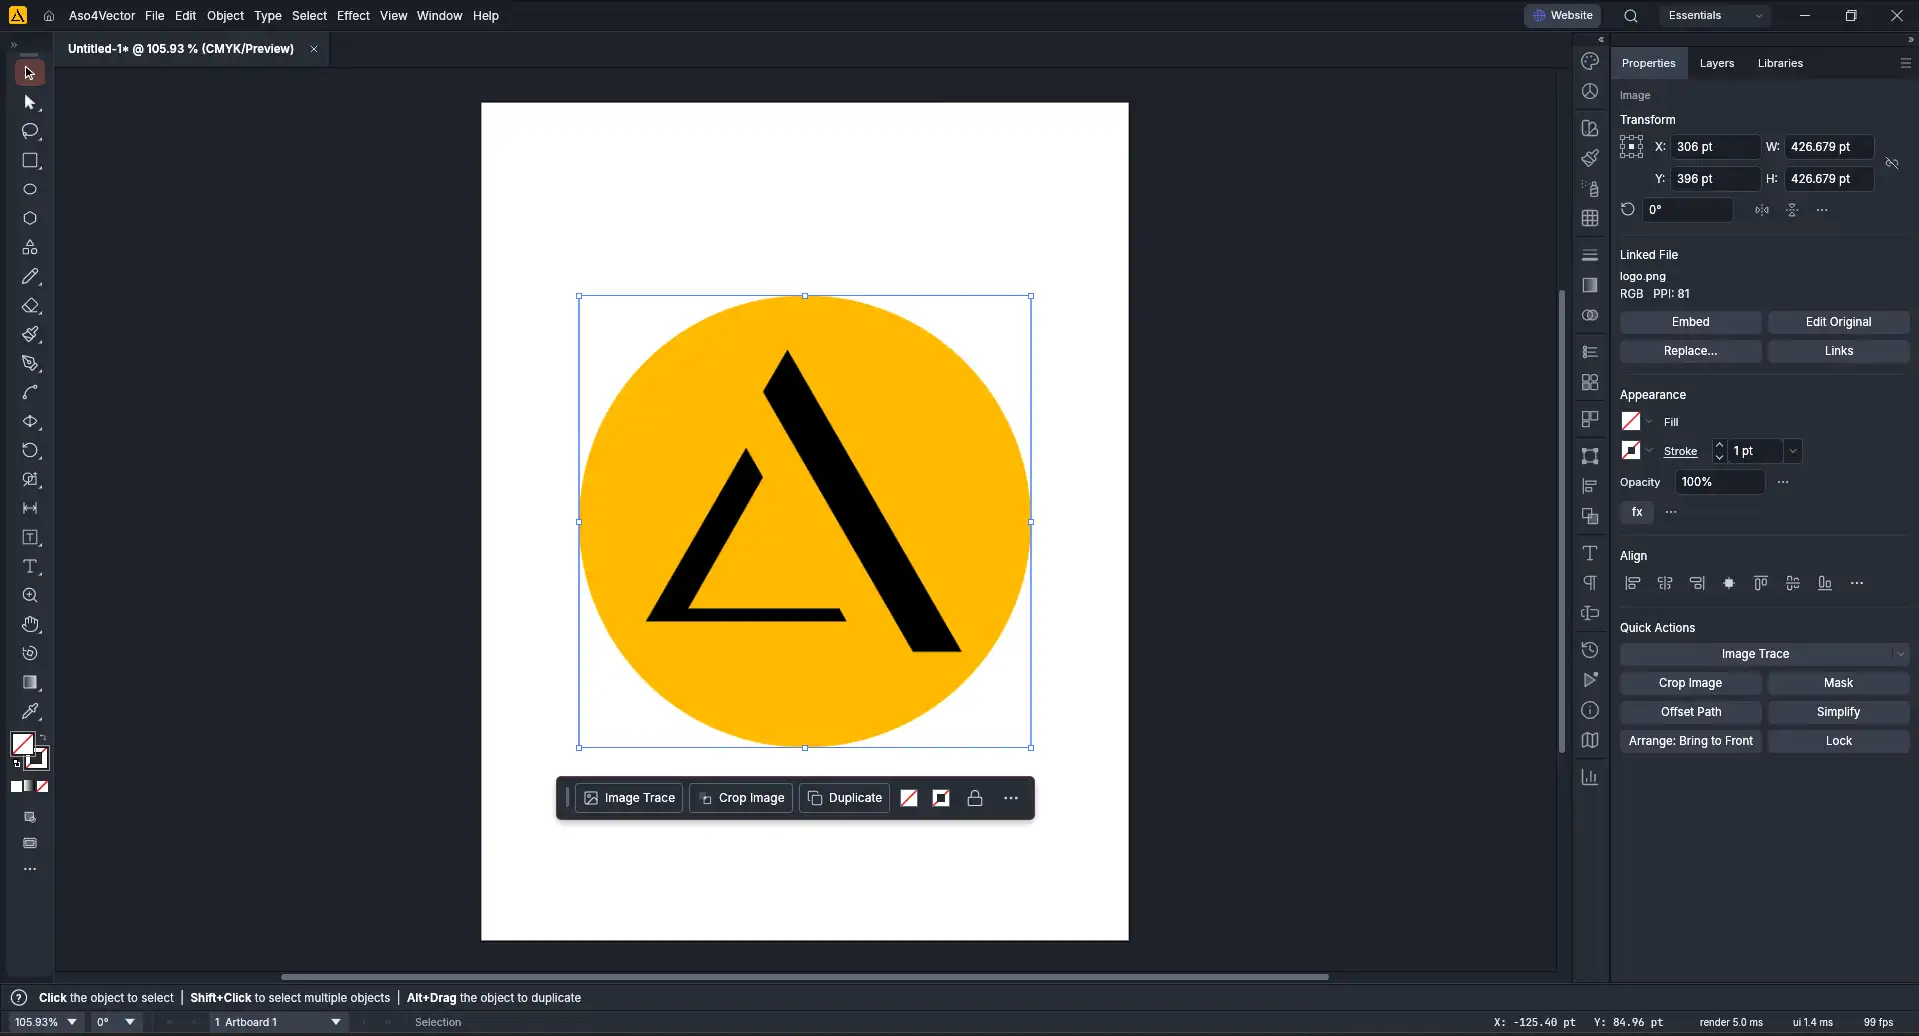Screen dimensions: 1919x1036
Task: Select the Ellipse tool
Action: [30, 189]
